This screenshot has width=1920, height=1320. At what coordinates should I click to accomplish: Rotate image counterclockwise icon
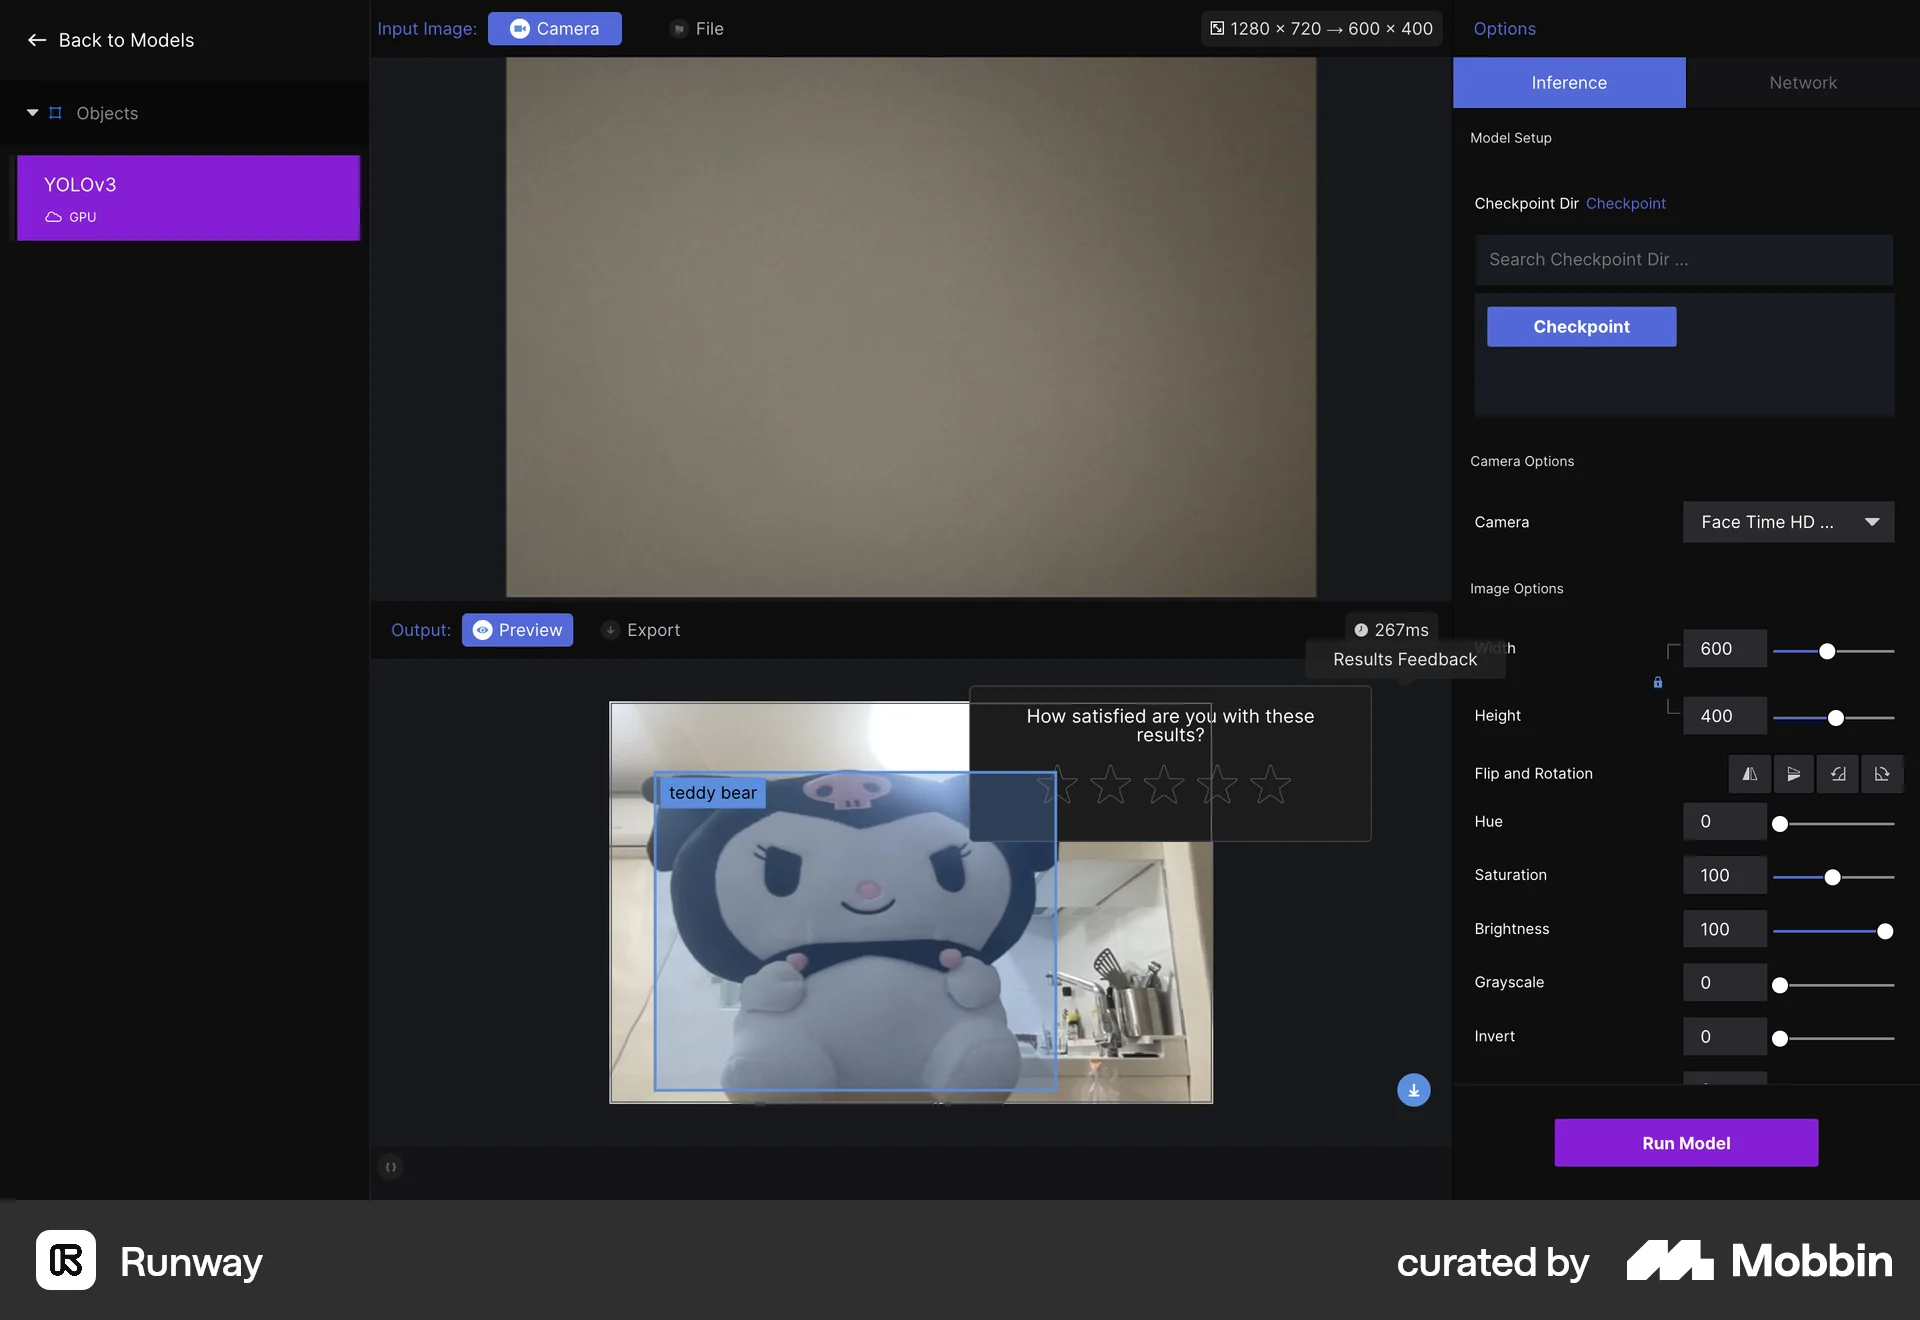pos(1838,774)
